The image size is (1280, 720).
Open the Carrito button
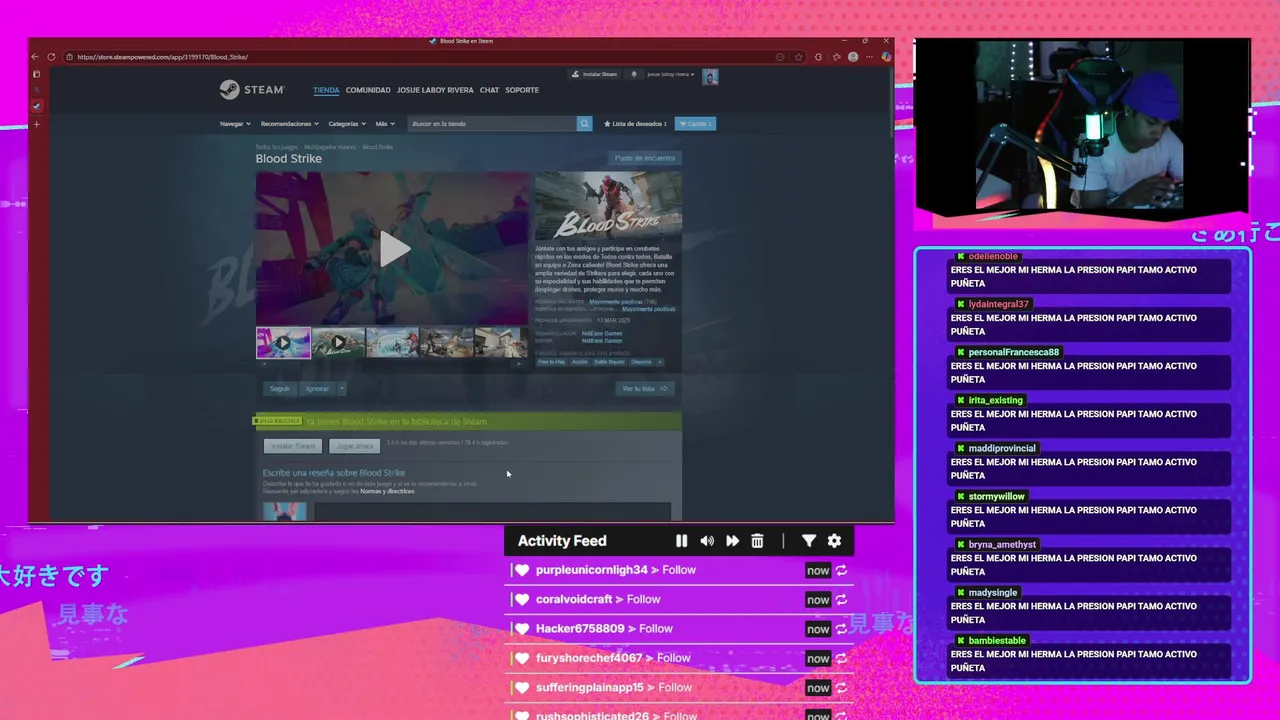click(695, 124)
